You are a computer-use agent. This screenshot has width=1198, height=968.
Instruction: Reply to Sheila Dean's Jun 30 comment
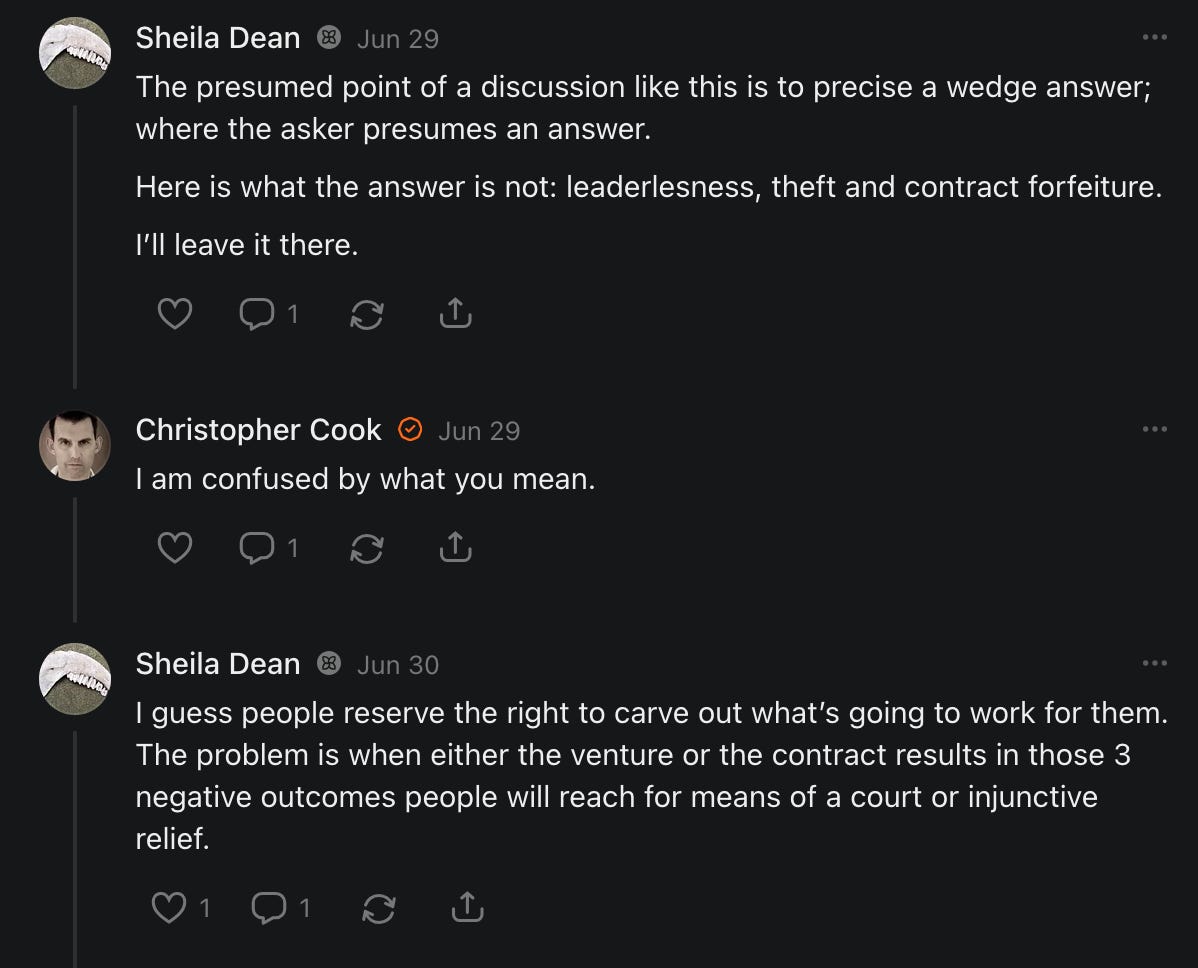(x=269, y=907)
